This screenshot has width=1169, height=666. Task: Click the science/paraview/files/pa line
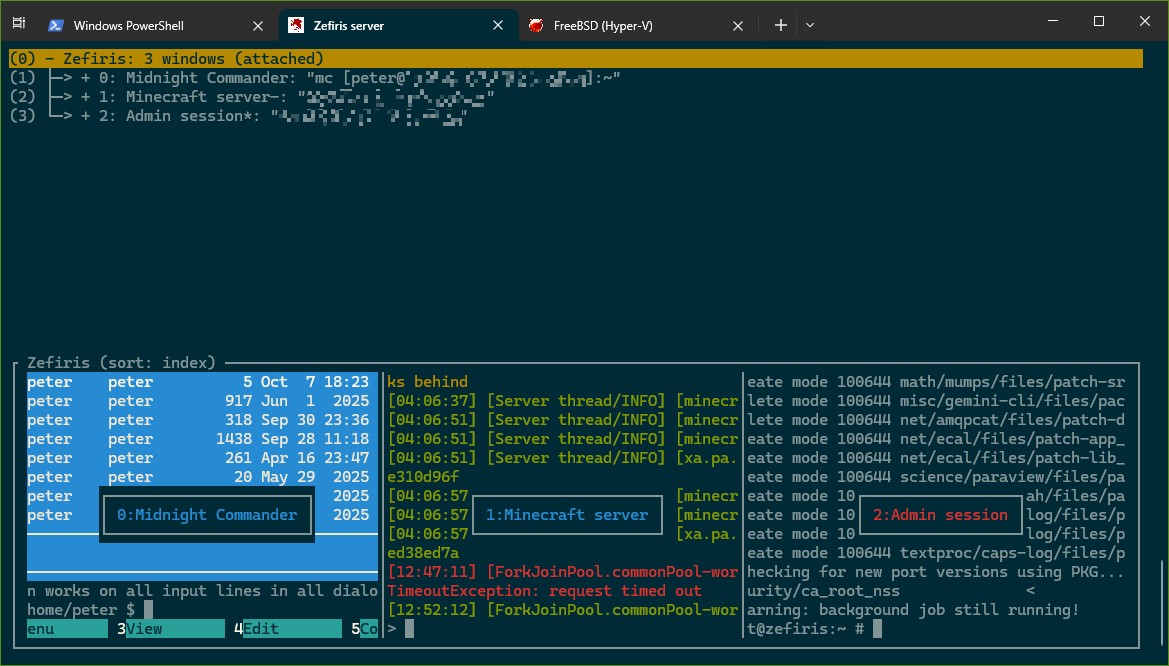[x=936, y=477]
